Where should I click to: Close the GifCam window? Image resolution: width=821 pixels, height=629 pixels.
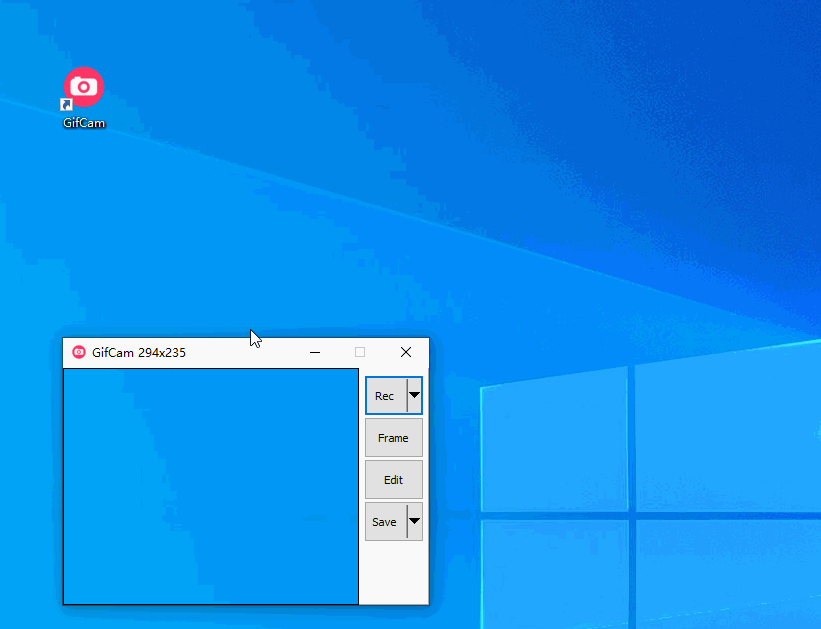pyautogui.click(x=405, y=352)
